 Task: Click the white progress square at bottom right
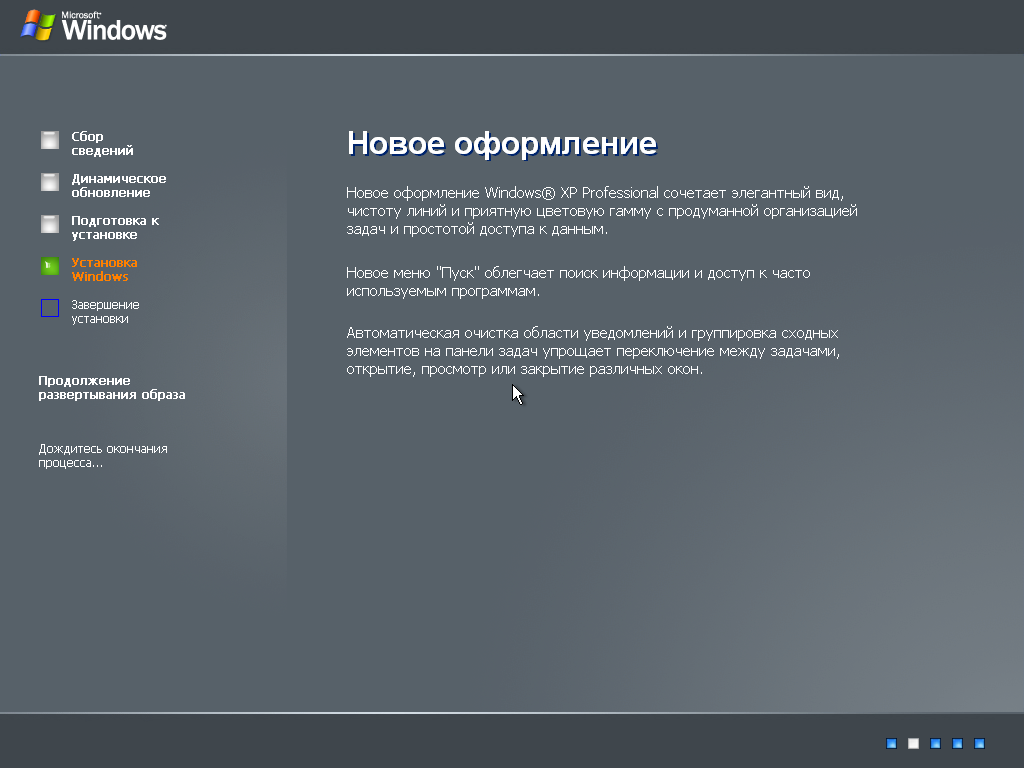[x=914, y=743]
